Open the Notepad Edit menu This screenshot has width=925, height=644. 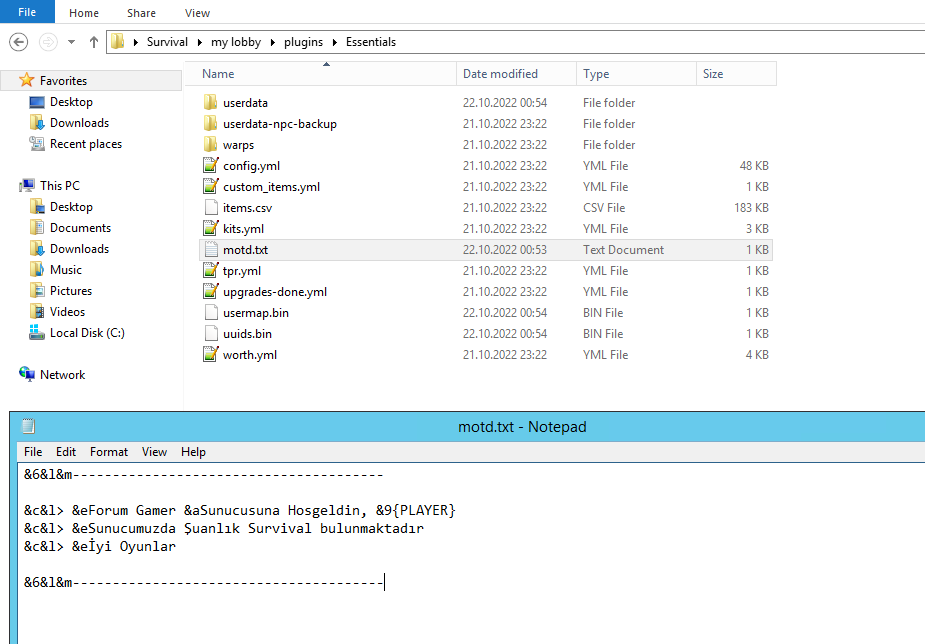[65, 452]
